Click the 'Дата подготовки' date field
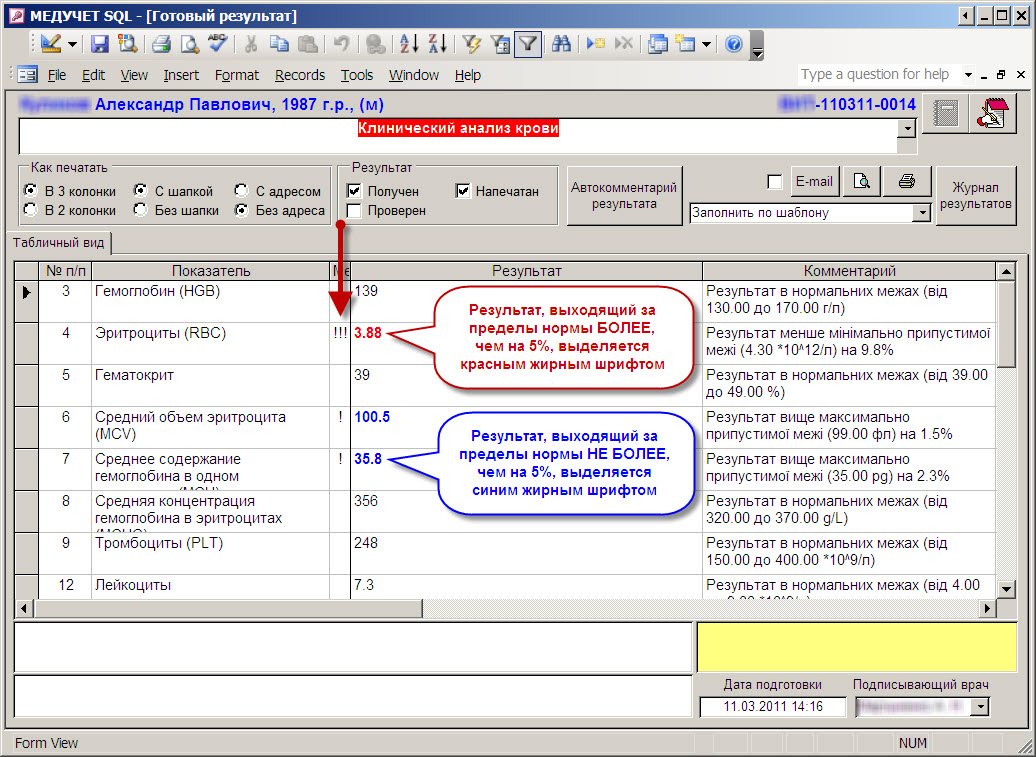 (772, 707)
